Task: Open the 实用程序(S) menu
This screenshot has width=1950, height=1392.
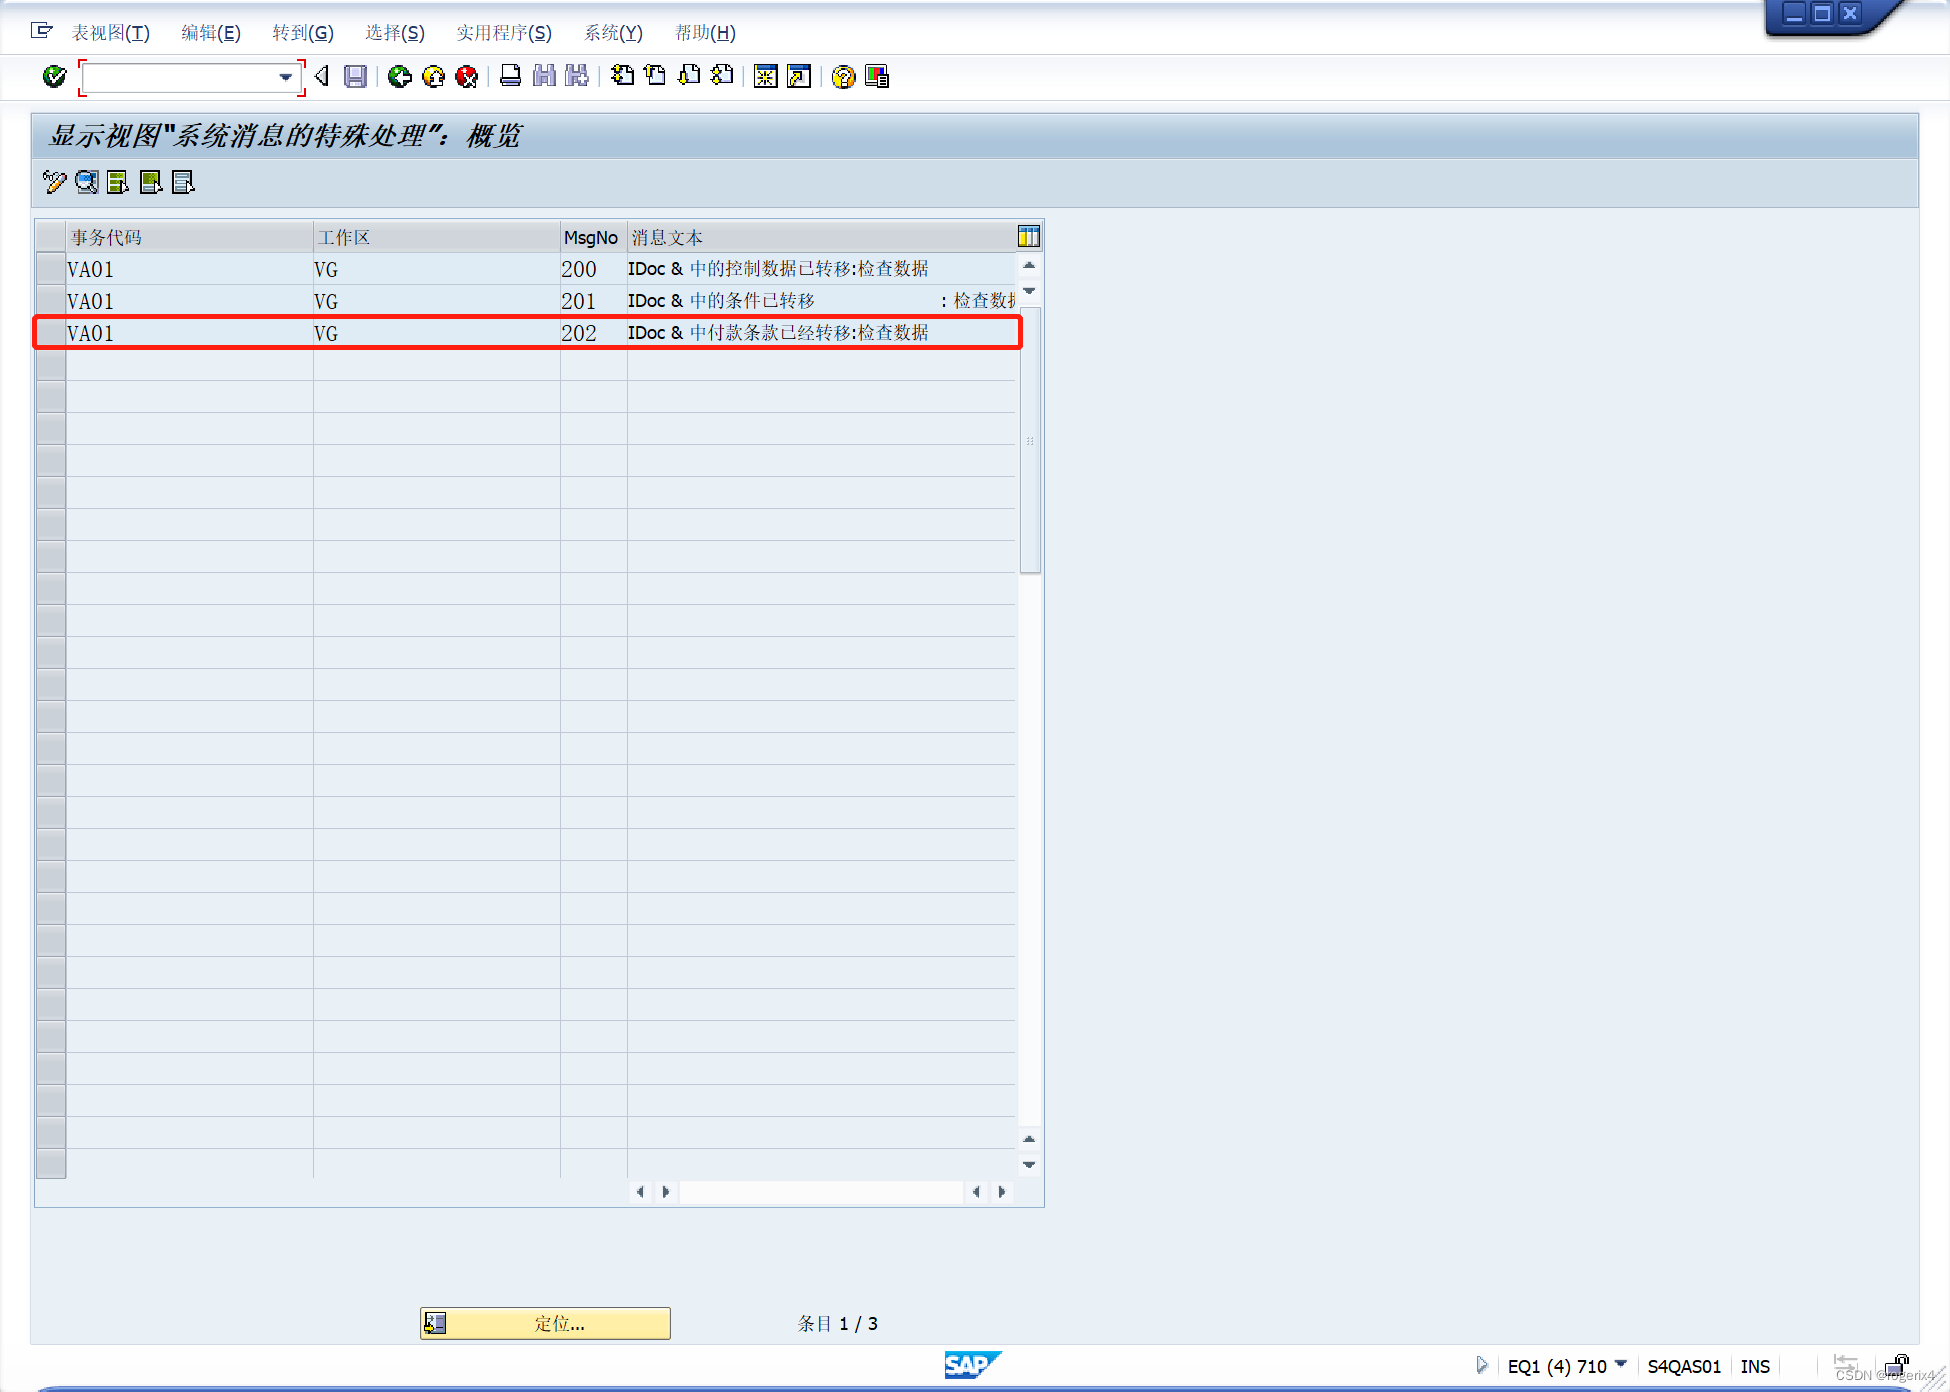Action: coord(504,33)
